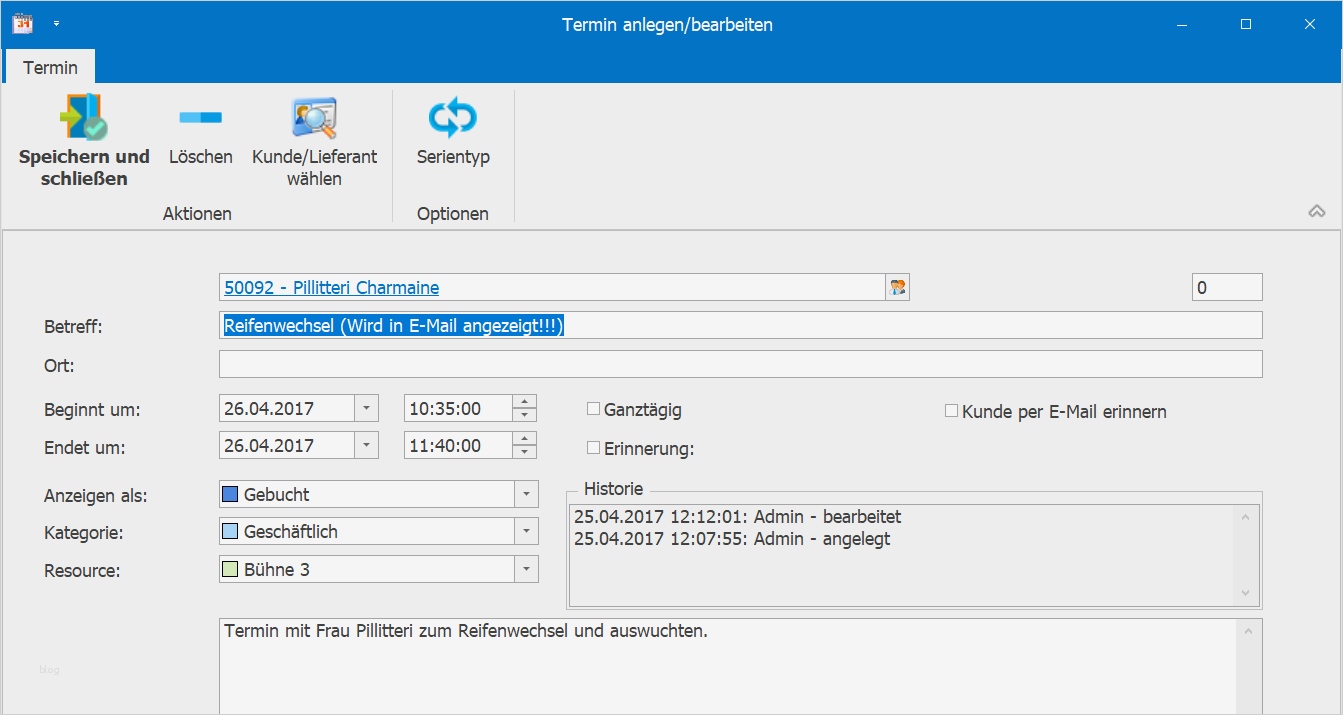
Task: Collapse the ribbon using the chevron
Action: point(1317,210)
